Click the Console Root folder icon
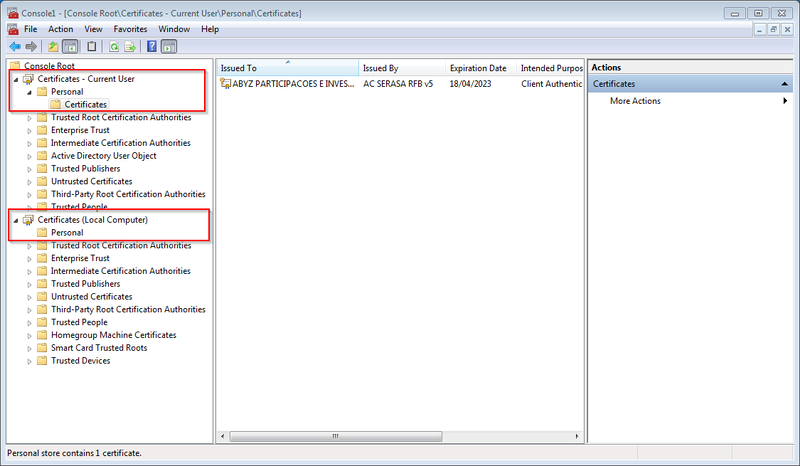The image size is (800, 466). [15, 65]
